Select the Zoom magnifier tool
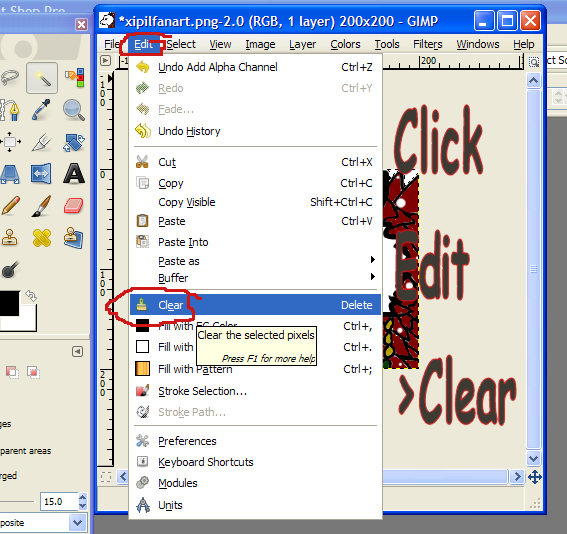 74,110
